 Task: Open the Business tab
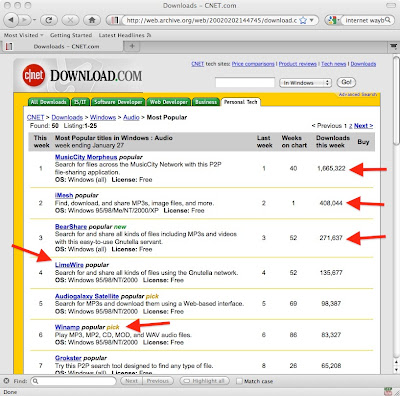tap(206, 102)
